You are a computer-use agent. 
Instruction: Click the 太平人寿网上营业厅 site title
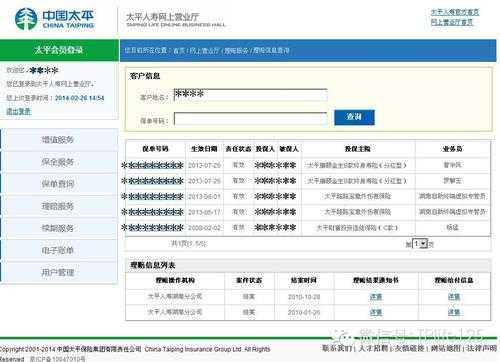163,17
